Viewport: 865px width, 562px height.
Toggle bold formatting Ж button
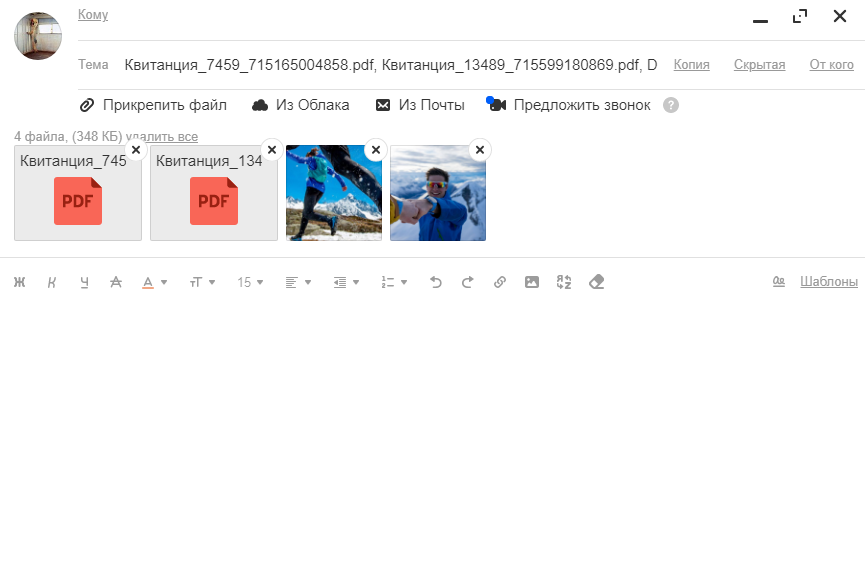(19, 282)
